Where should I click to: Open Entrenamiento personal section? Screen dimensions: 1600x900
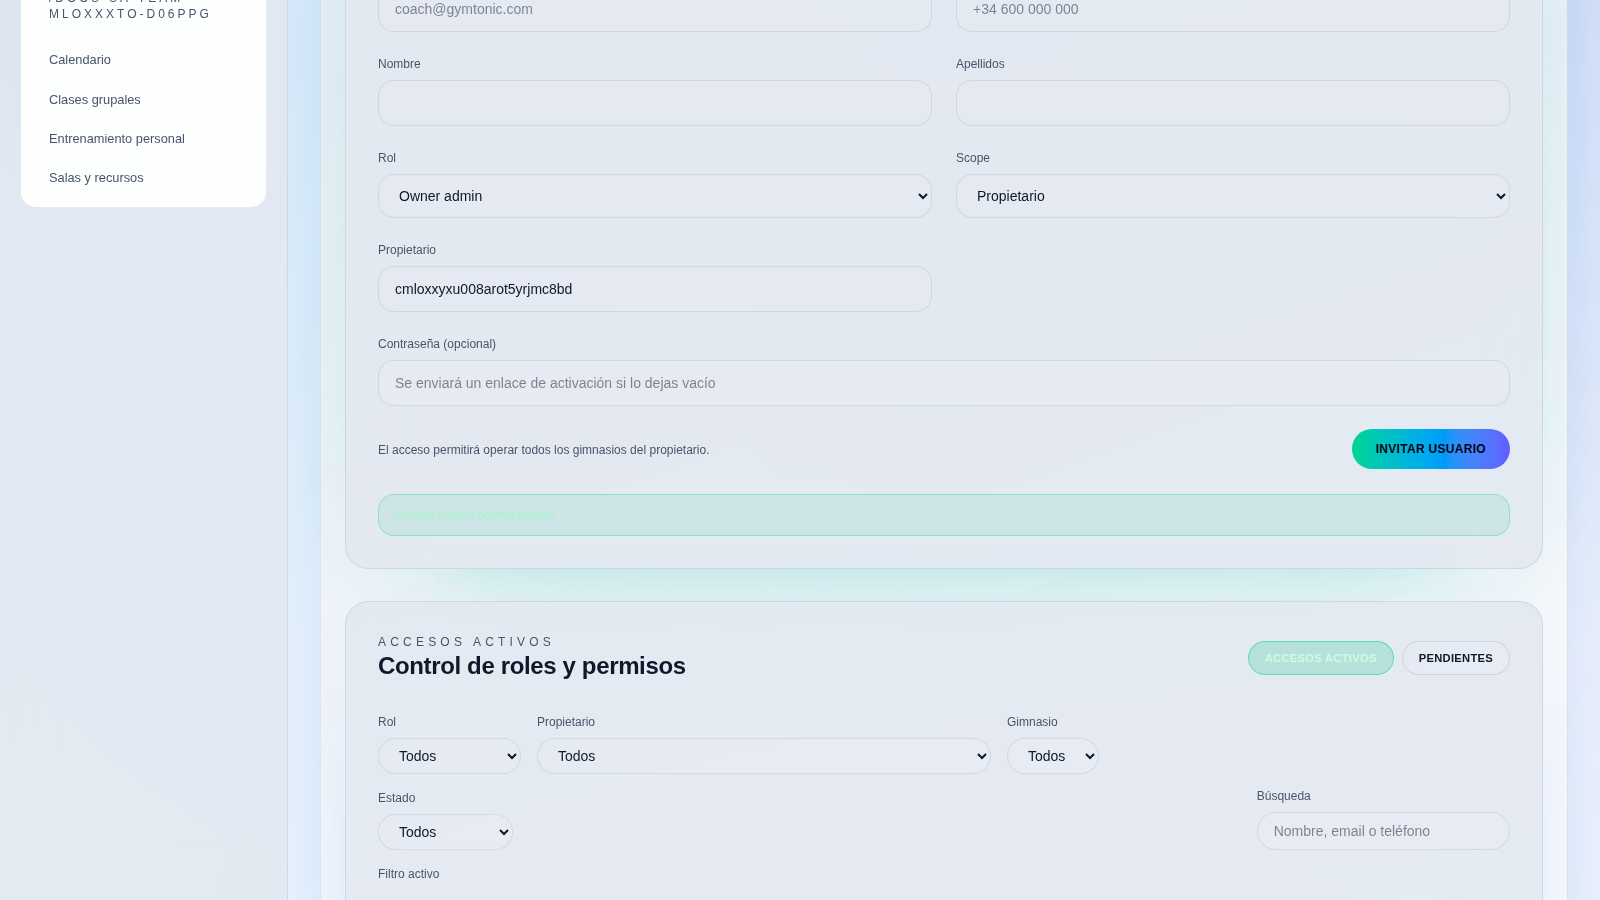point(117,139)
